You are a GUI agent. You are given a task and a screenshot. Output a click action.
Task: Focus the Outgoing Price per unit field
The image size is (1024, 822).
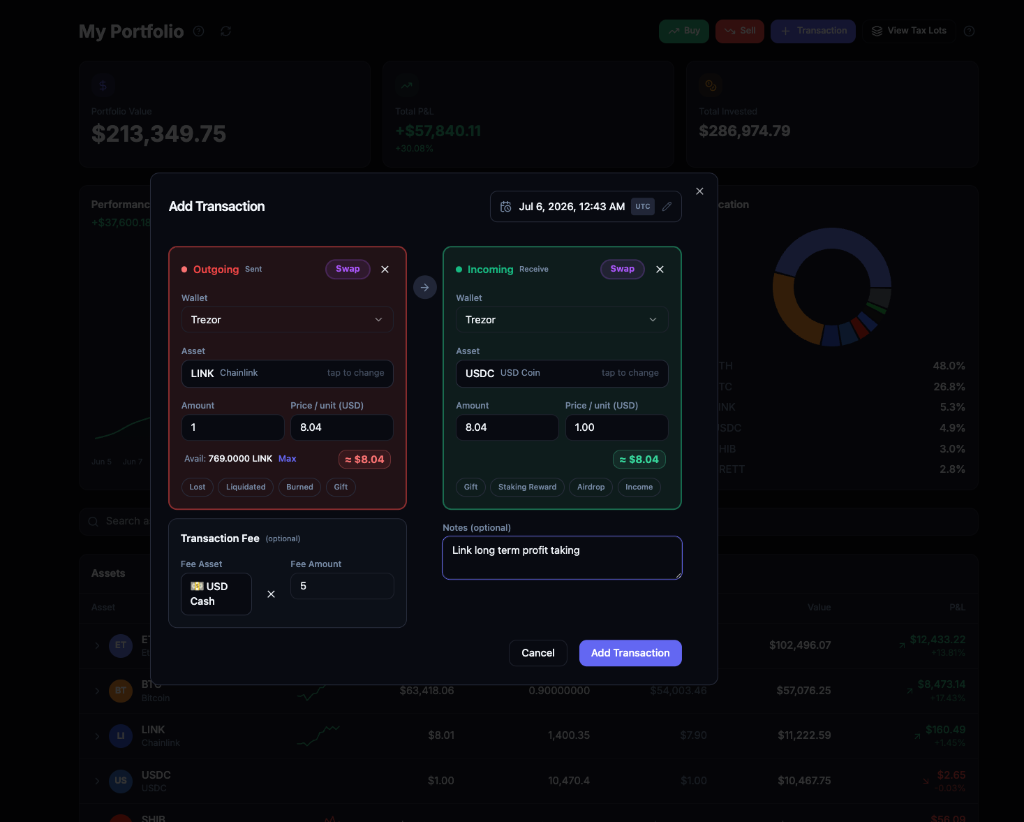(342, 427)
